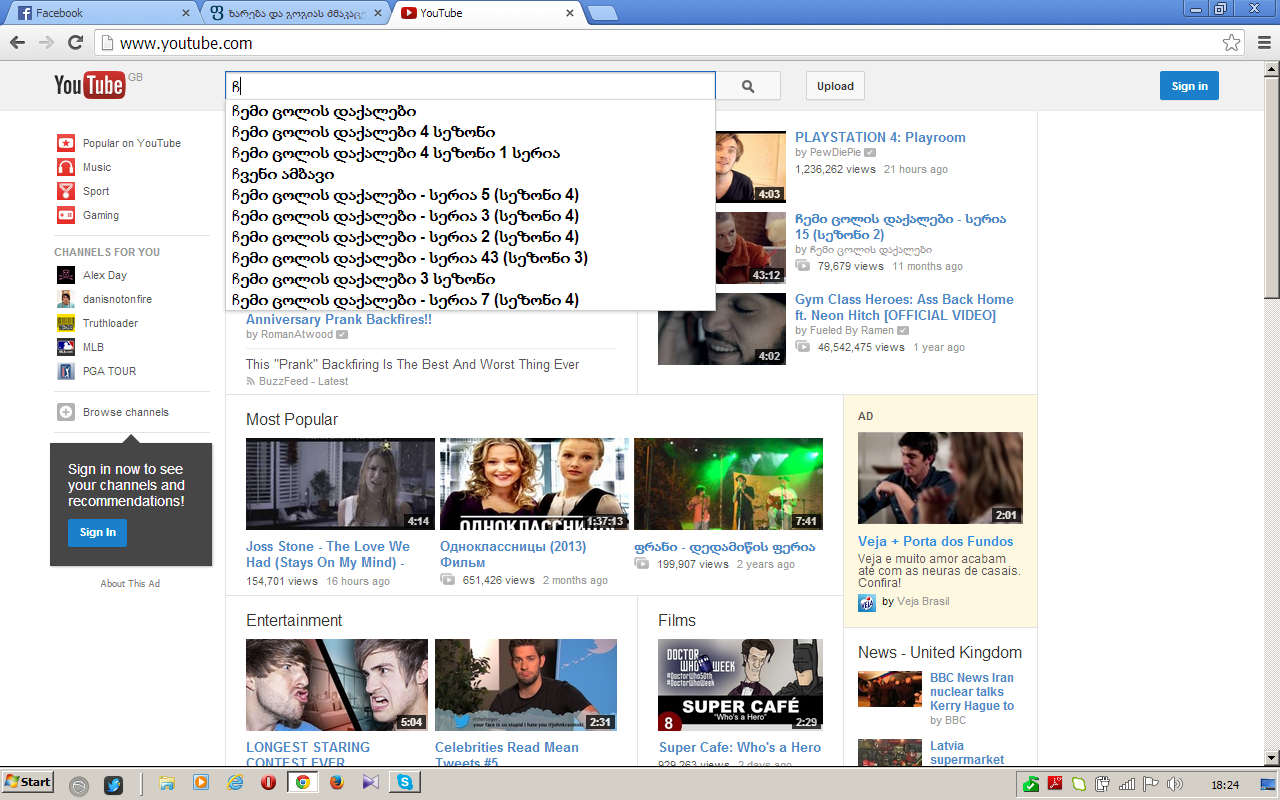Open the Одноклассницы film thumbnail
The height and width of the screenshot is (800, 1280).
coord(534,484)
